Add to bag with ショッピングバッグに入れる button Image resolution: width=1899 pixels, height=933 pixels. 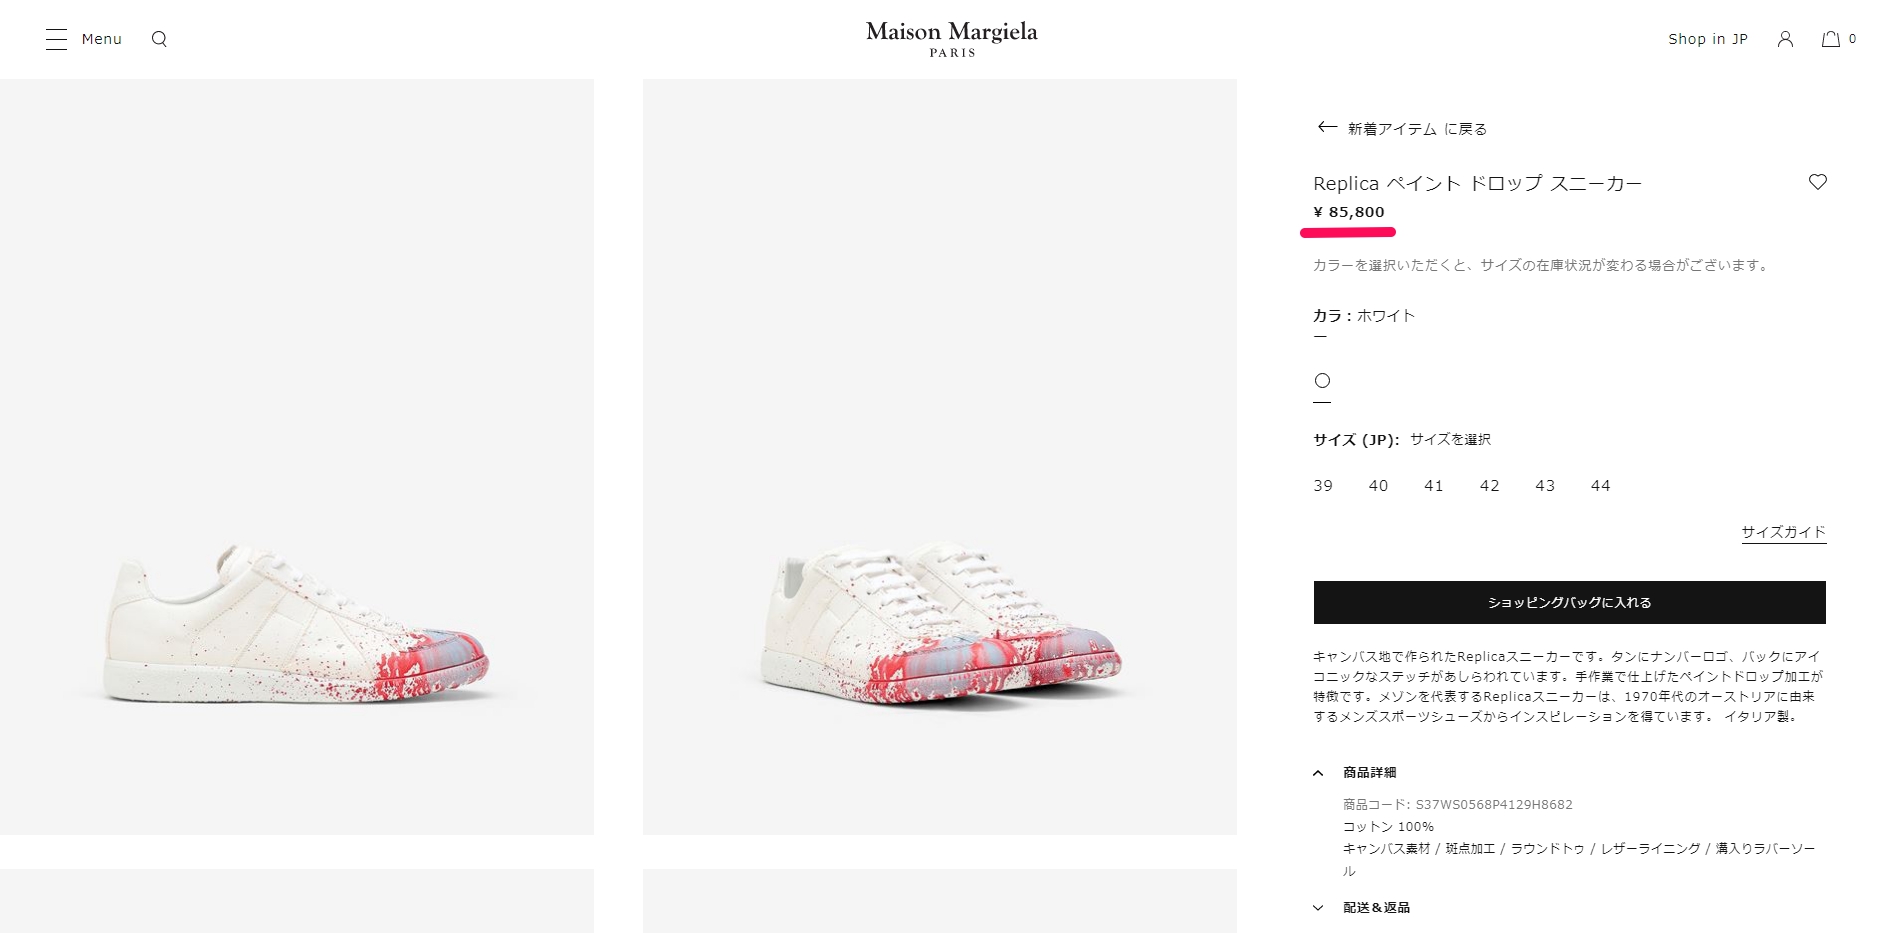(x=1569, y=602)
